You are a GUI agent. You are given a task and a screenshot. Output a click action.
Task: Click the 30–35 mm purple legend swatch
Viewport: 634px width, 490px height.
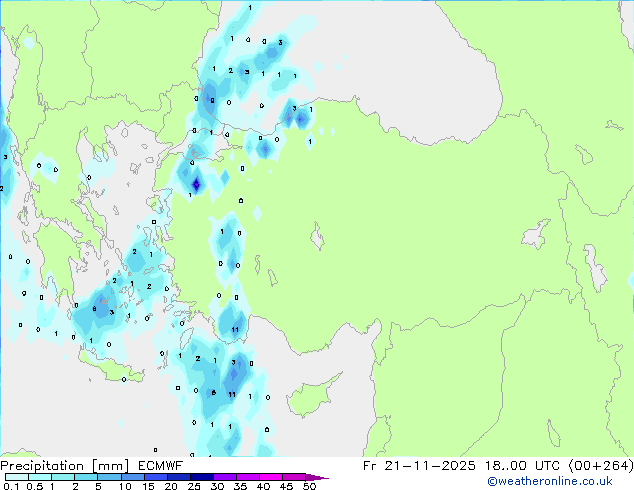[224, 477]
